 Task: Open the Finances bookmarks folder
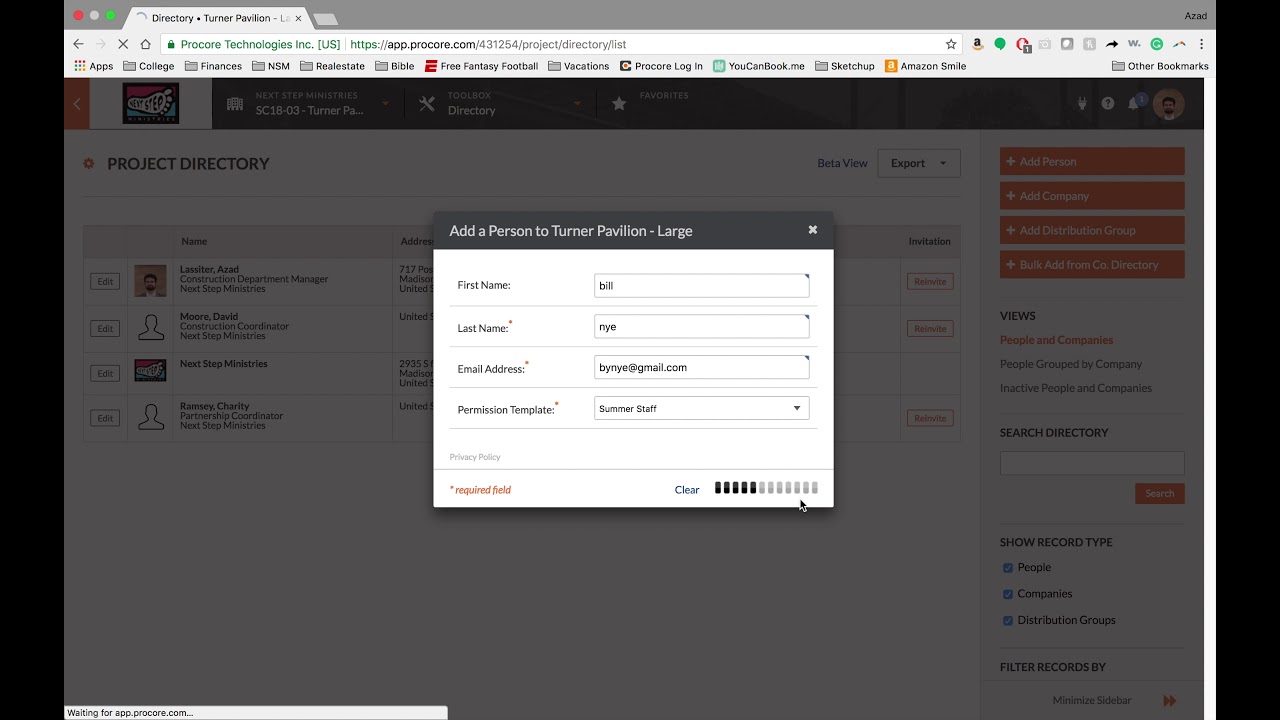pyautogui.click(x=214, y=66)
